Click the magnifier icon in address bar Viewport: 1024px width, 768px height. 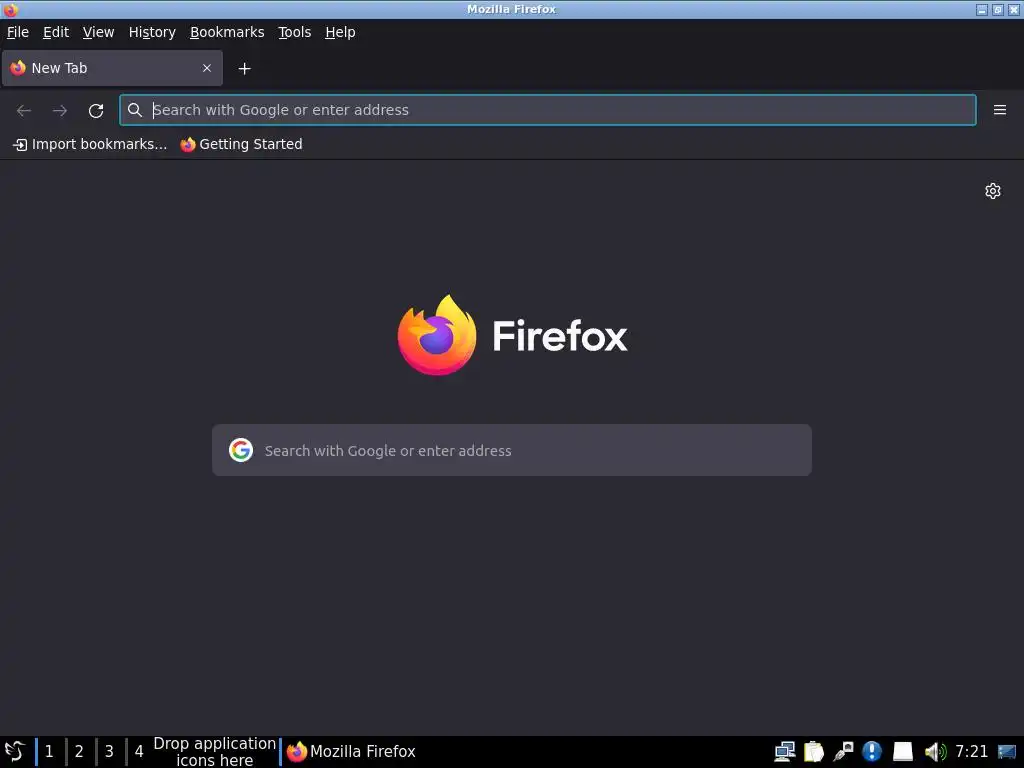pyautogui.click(x=135, y=110)
